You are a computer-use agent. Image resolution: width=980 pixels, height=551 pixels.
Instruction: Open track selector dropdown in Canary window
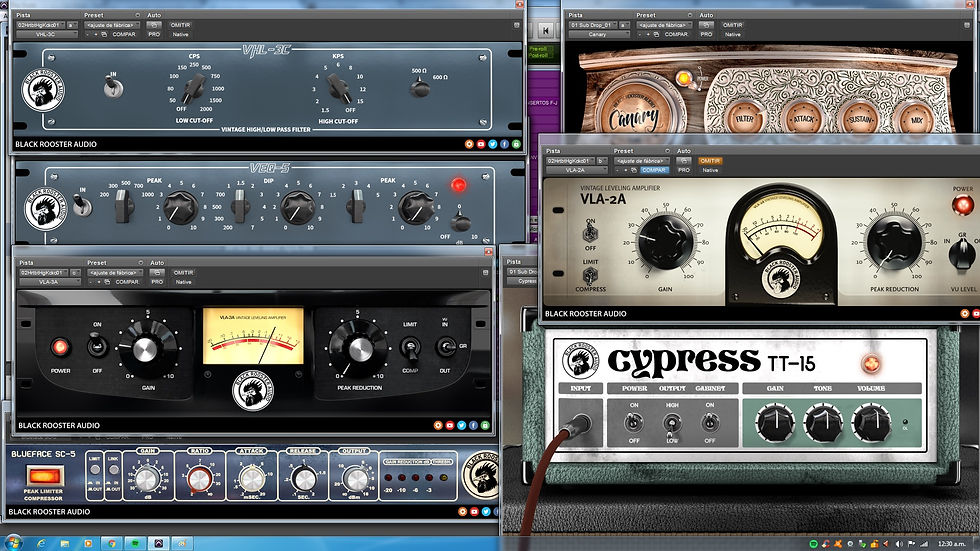593,25
